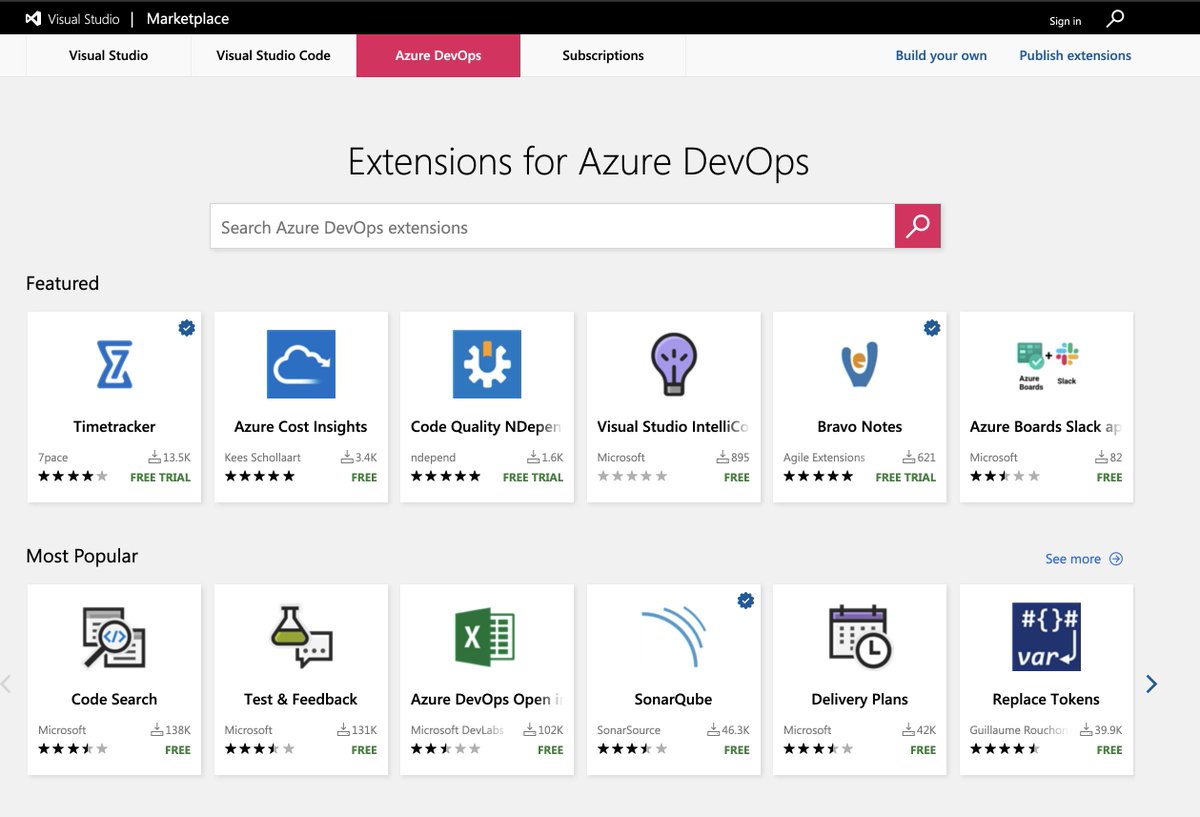
Task: Click the publisher name SonarSource
Action: [x=628, y=730]
